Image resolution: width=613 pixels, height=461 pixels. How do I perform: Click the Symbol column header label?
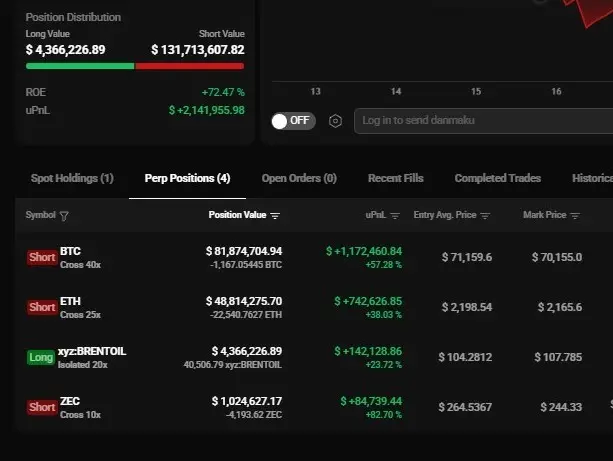click(41, 215)
